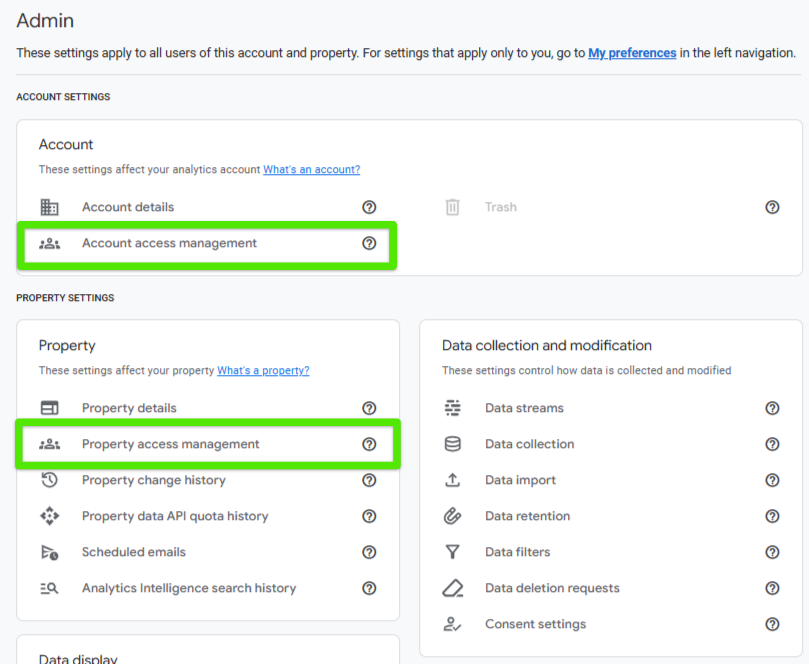Open Analytics Intelligence search history magnifier icon
The width and height of the screenshot is (809, 664).
coord(51,588)
